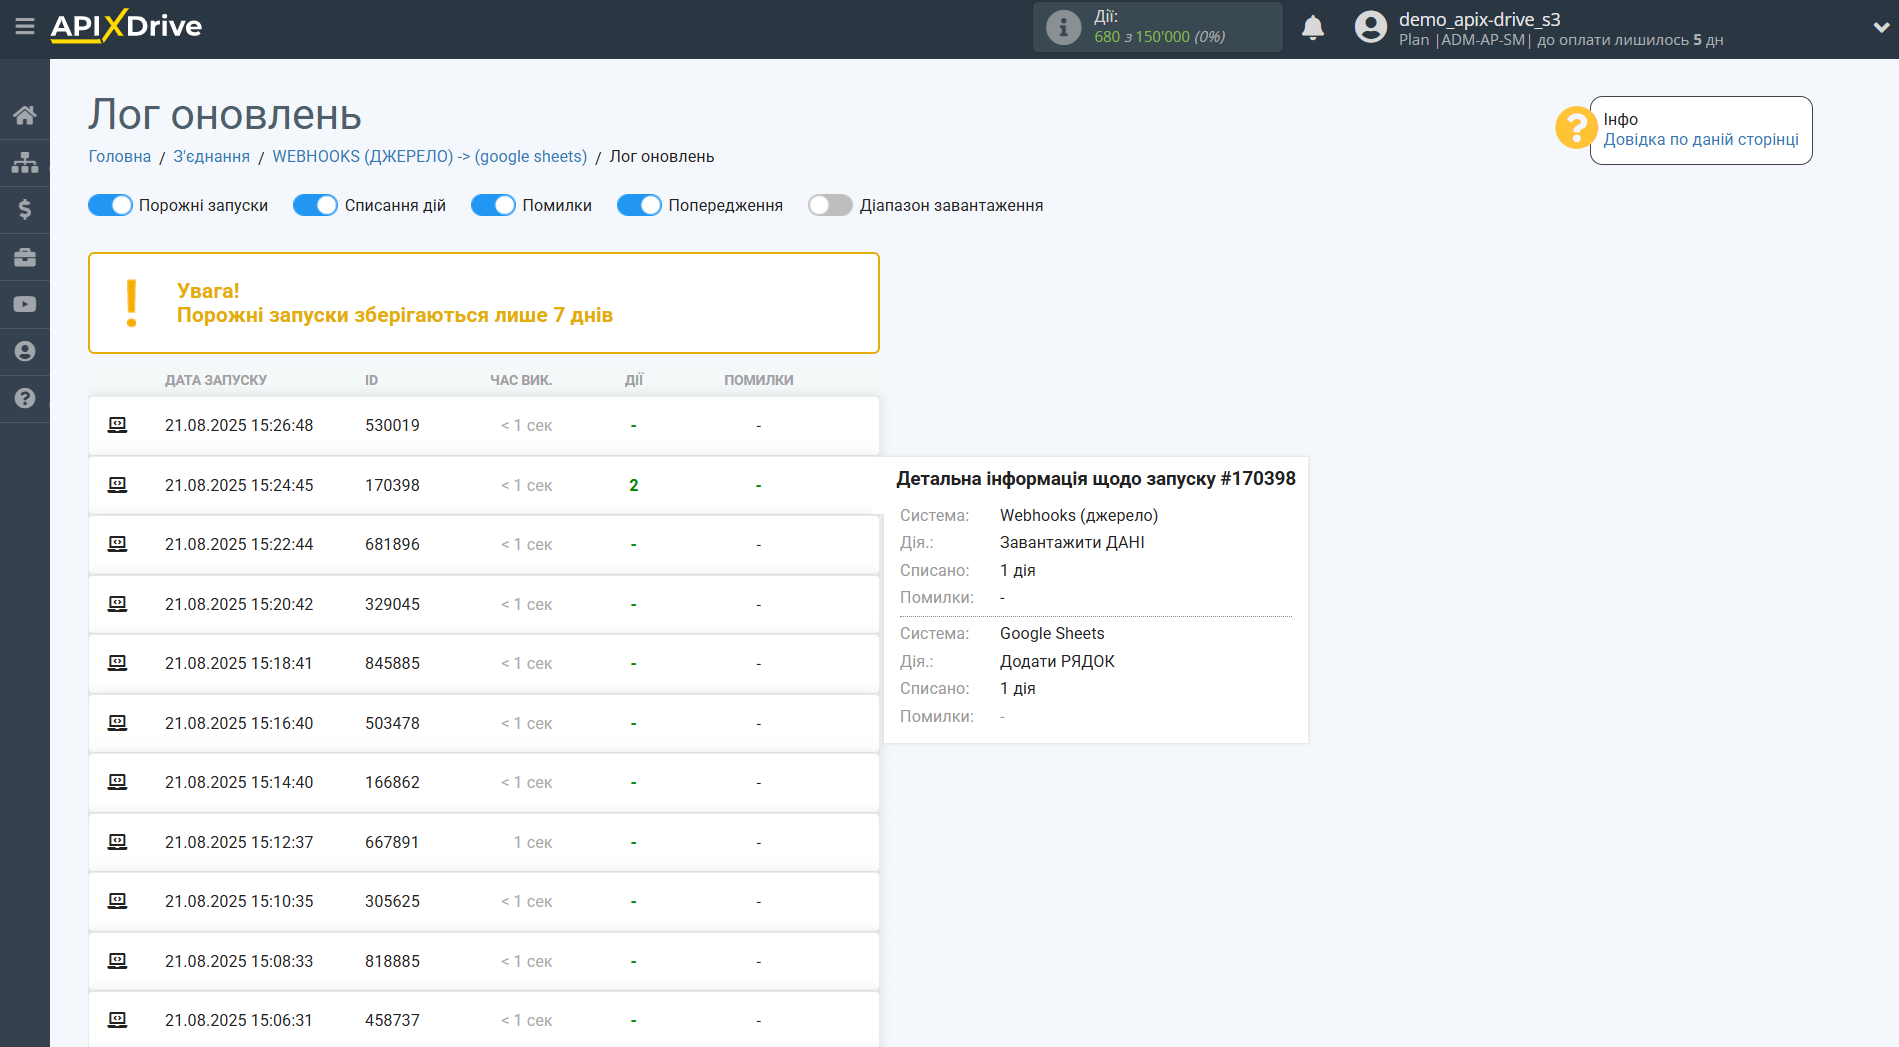1899x1047 pixels.
Task: Click ДІЇ column header
Action: point(634,380)
